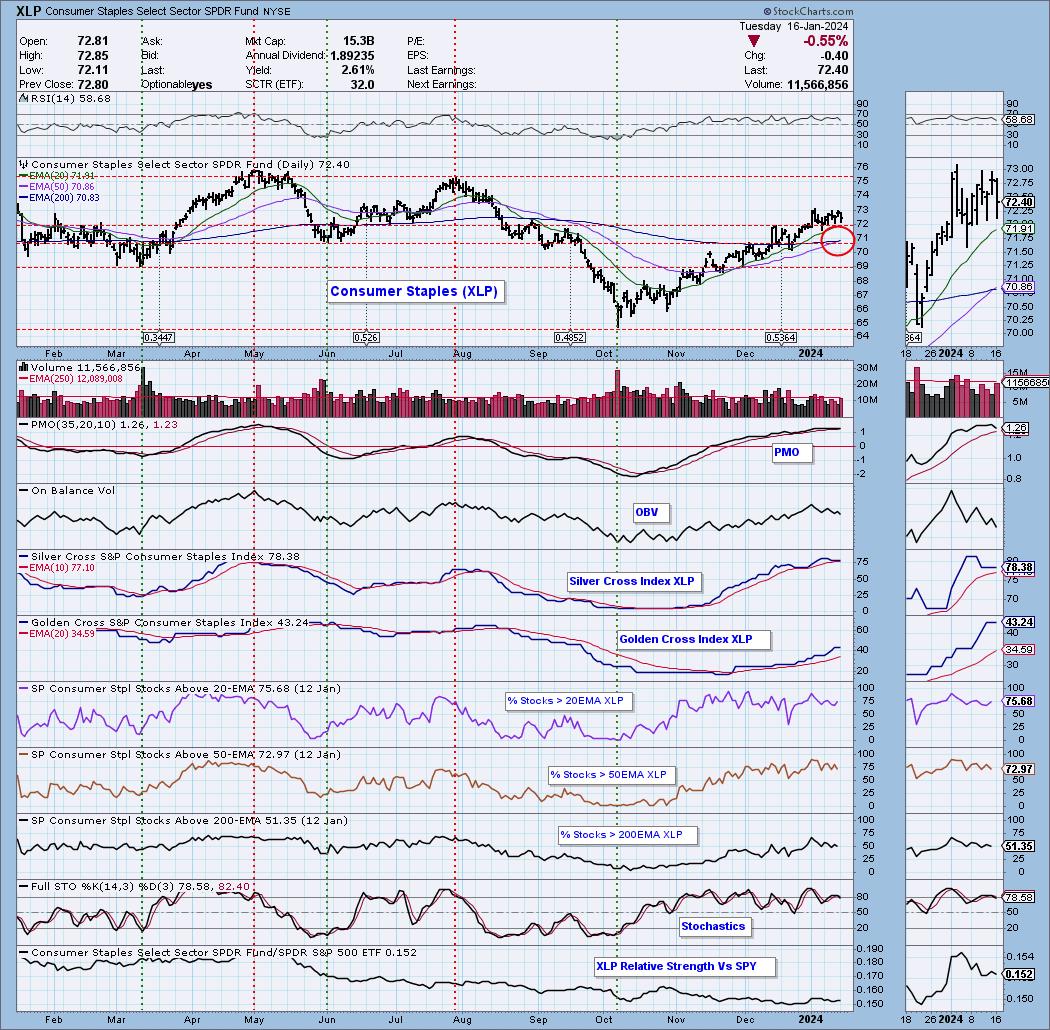Click the 'EMA(200) 70.83' price legend
Image resolution: width=1050 pixels, height=1030 pixels.
point(59,198)
